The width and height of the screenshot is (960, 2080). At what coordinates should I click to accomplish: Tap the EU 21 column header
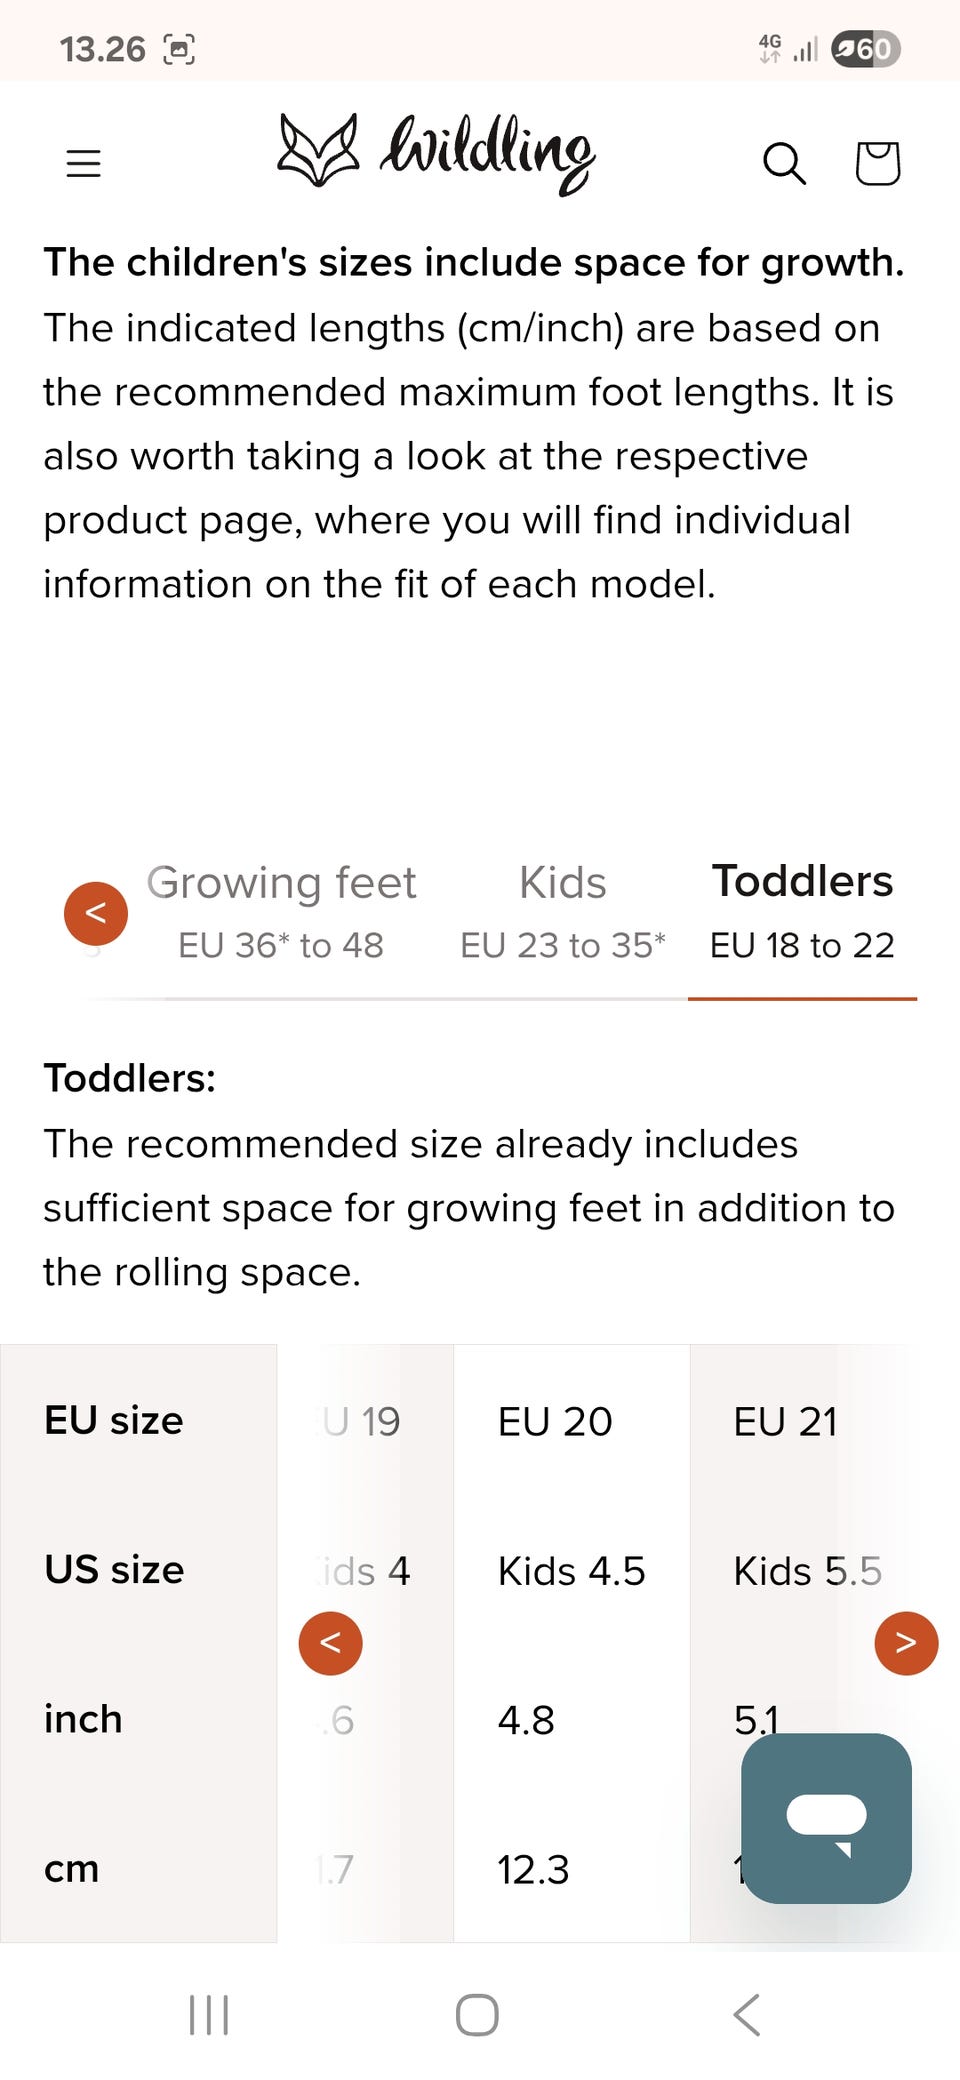point(785,1421)
